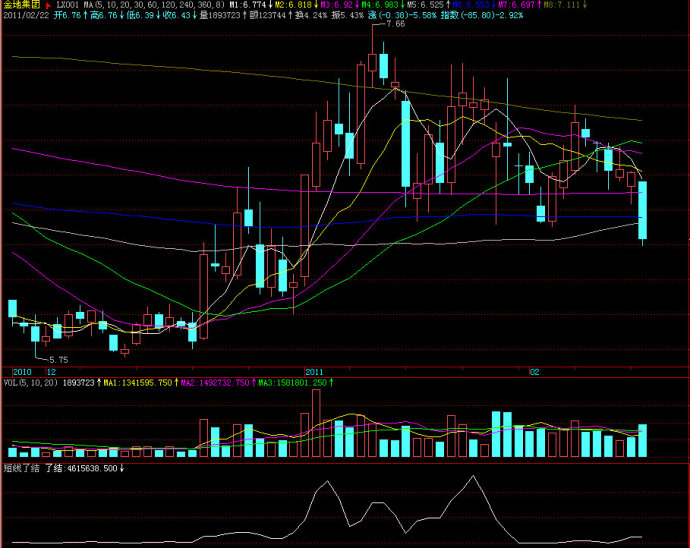Click the amplitude value 振5.43%
Image resolution: width=690 pixels, height=548 pixels.
348,15
